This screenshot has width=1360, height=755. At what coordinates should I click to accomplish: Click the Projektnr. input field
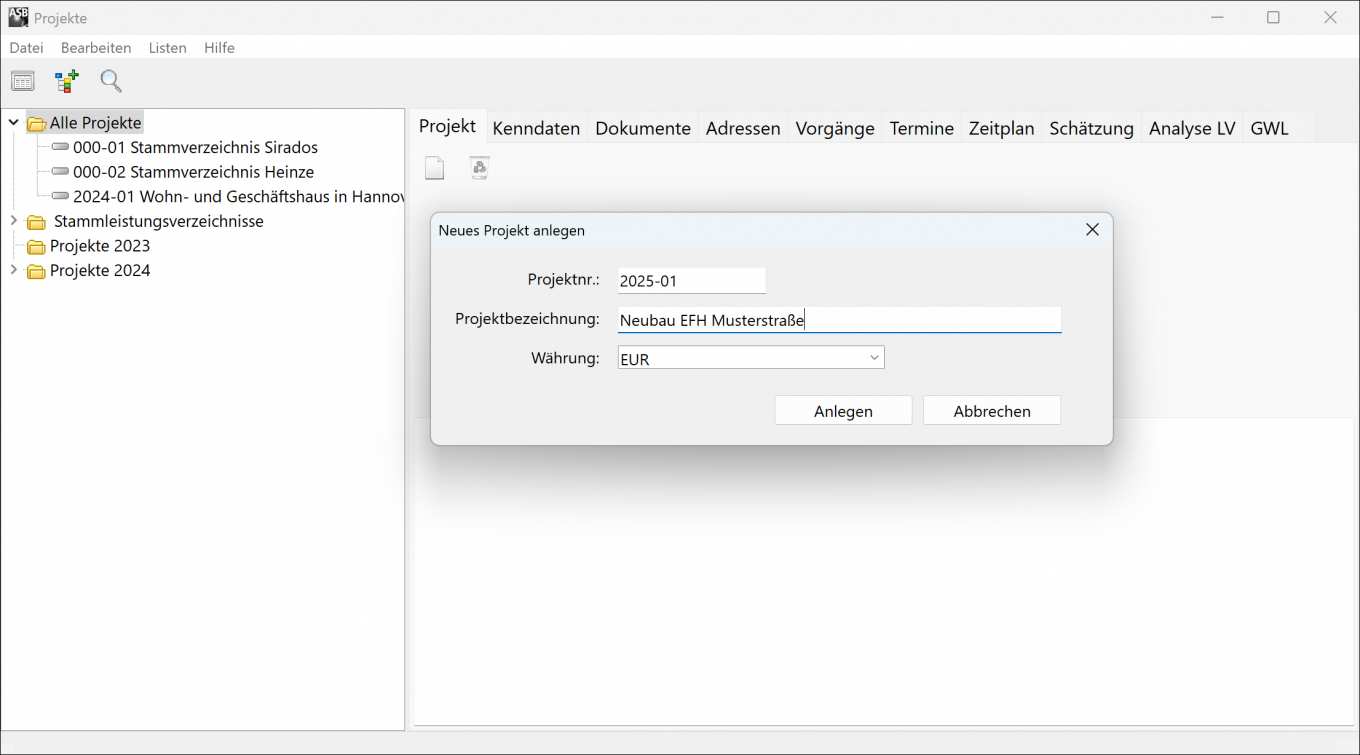point(692,281)
